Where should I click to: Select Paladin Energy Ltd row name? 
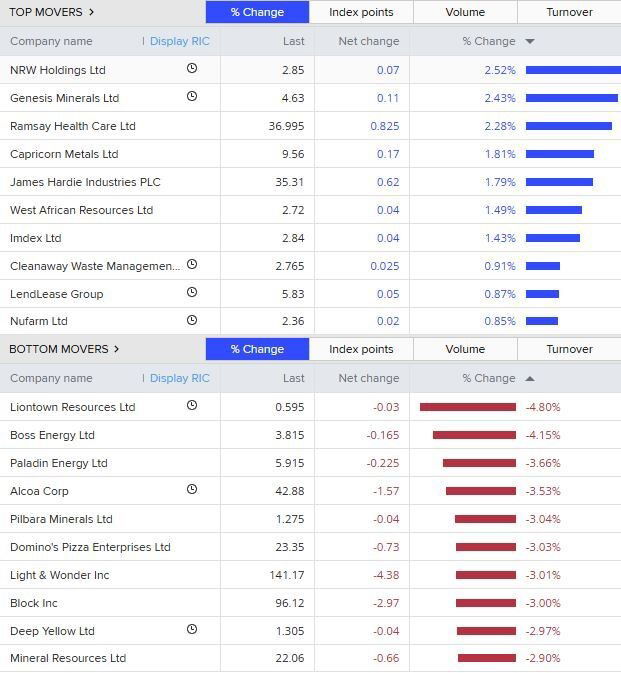(x=59, y=463)
